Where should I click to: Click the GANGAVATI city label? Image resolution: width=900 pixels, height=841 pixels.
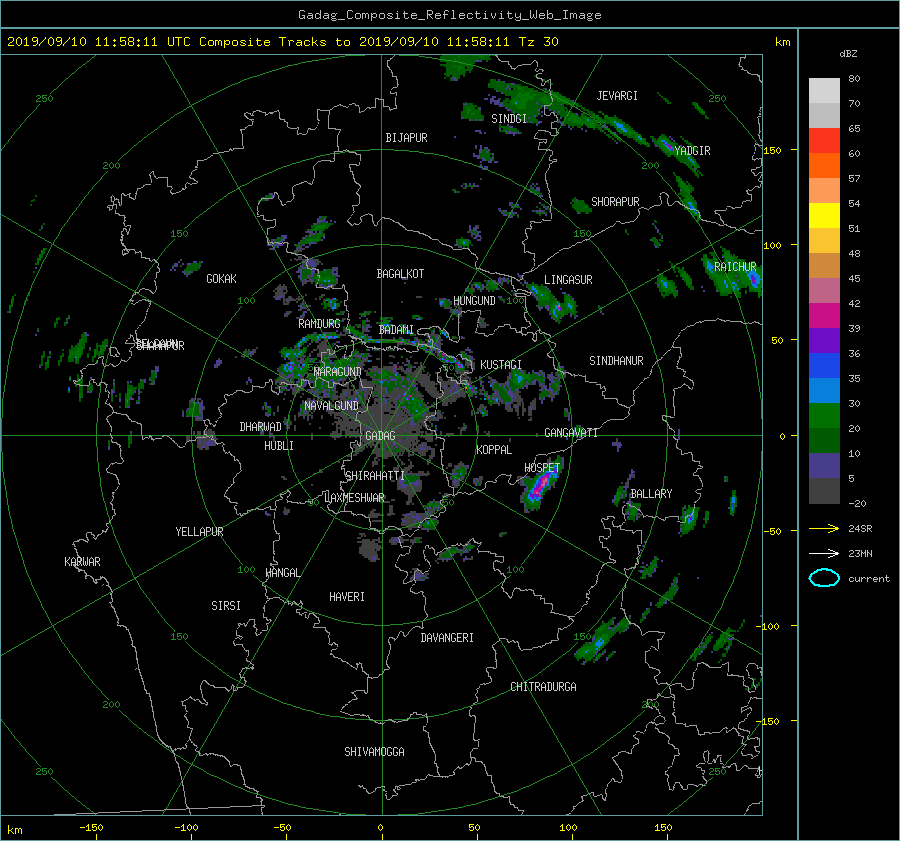571,433
